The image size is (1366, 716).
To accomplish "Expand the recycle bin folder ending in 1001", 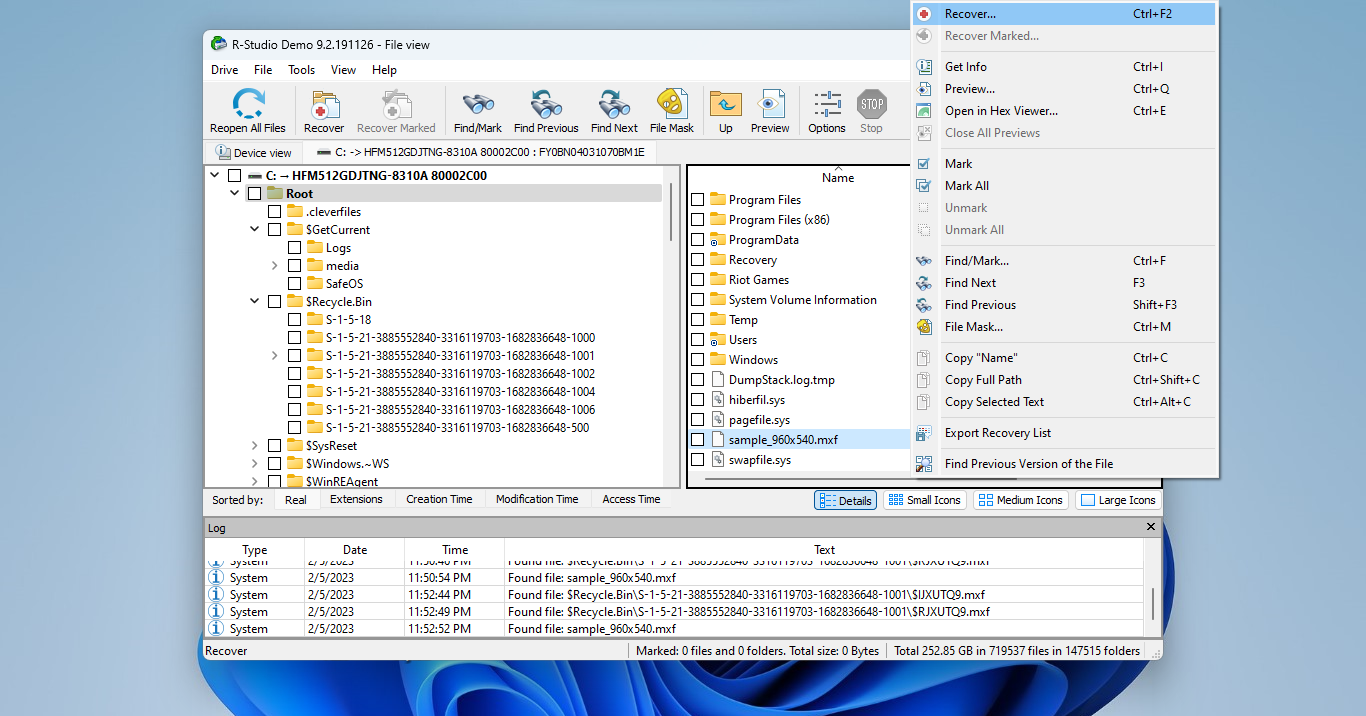I will point(274,355).
